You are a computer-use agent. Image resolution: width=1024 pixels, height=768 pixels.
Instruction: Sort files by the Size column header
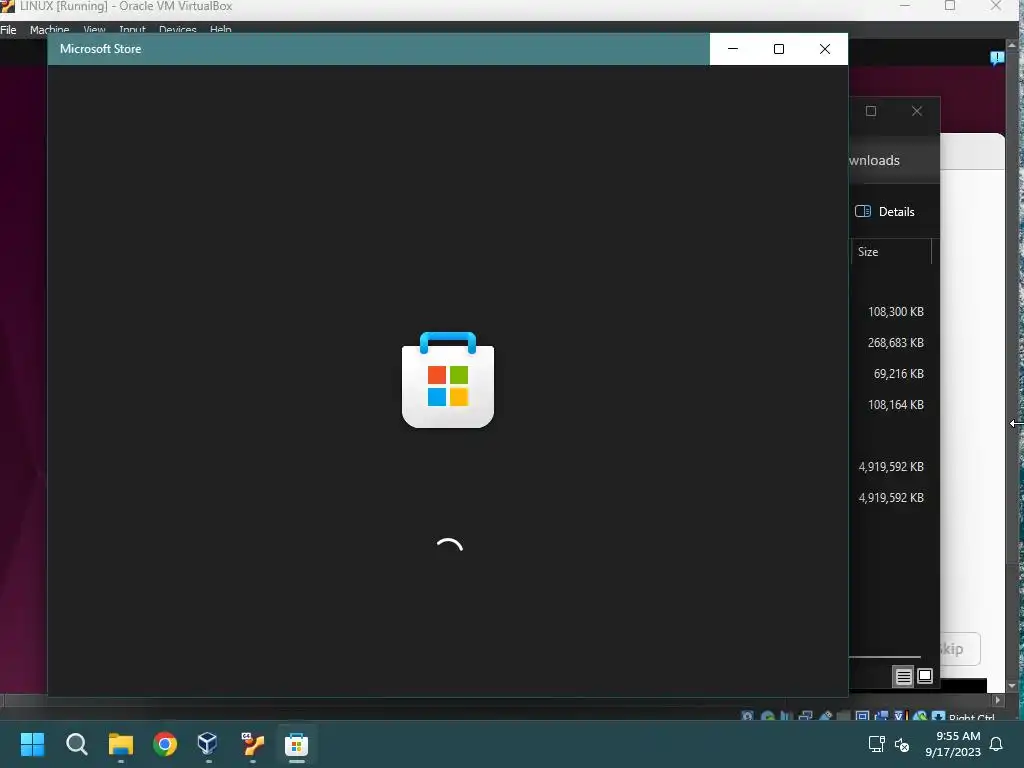click(x=891, y=251)
